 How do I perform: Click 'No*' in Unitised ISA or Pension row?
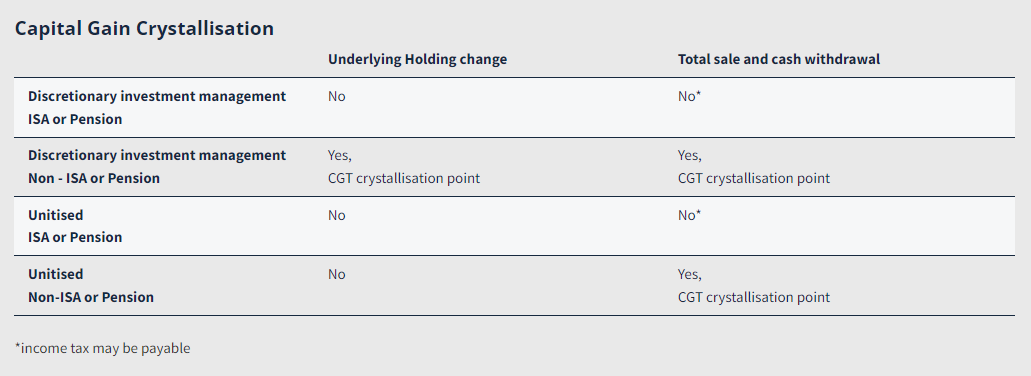690,215
